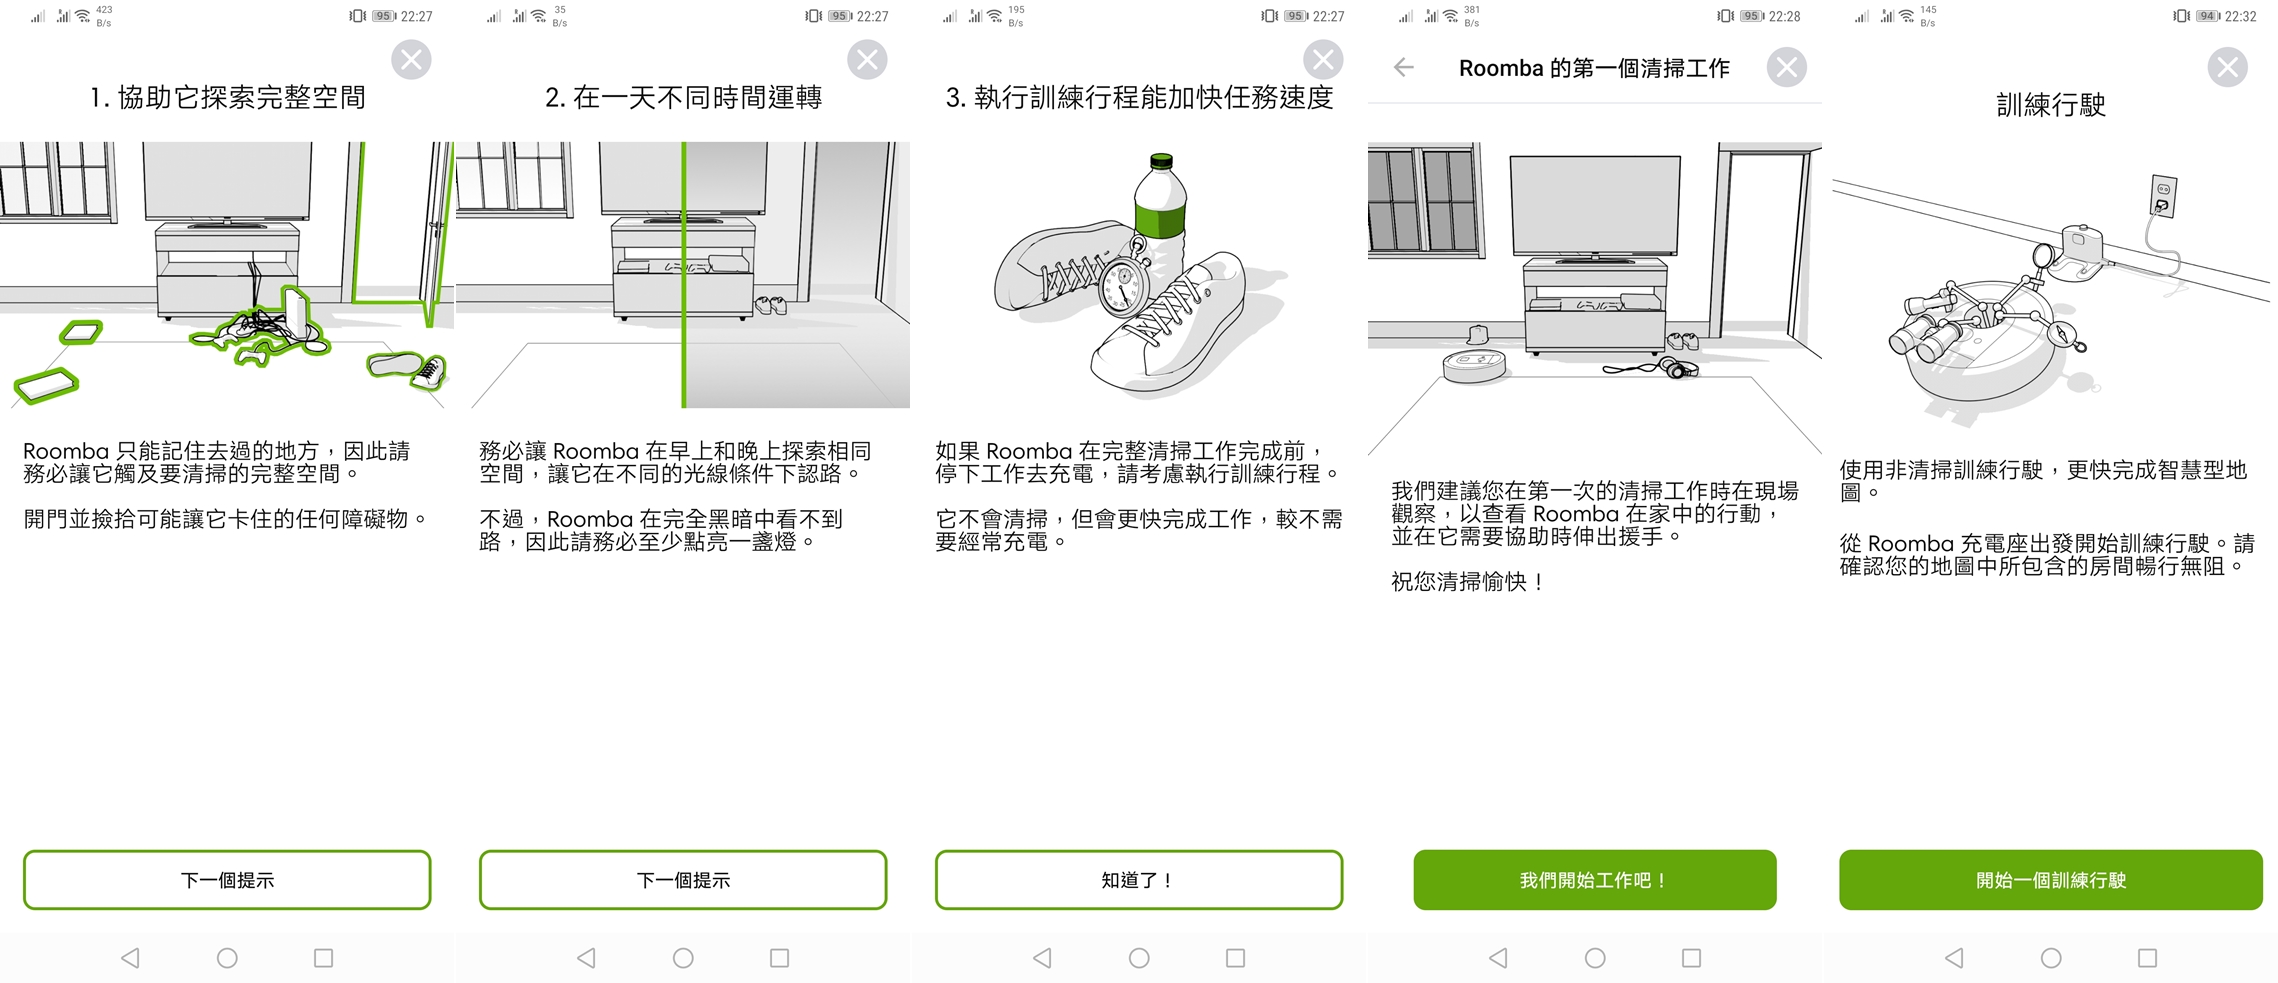Tap 下一個提示 on tip 1 screen
2278x983 pixels.
[x=227, y=880]
